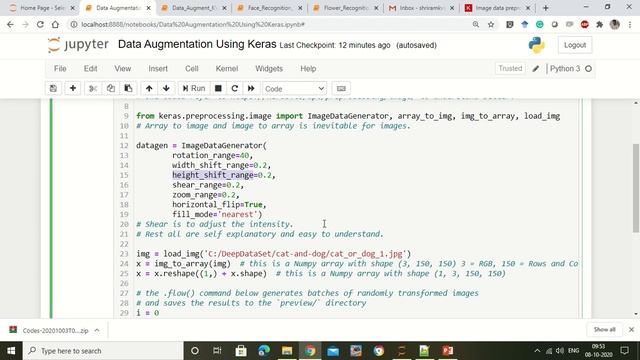Switch to the Gmail Inbox tab
The height and width of the screenshot is (360, 640).
[420, 8]
